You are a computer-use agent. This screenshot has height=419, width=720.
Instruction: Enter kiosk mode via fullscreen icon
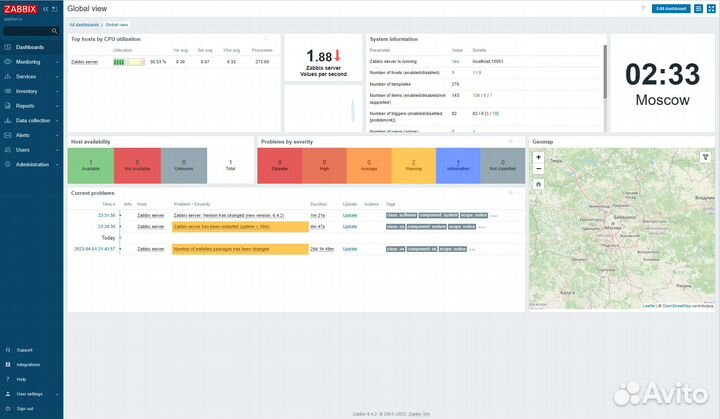[x=712, y=8]
